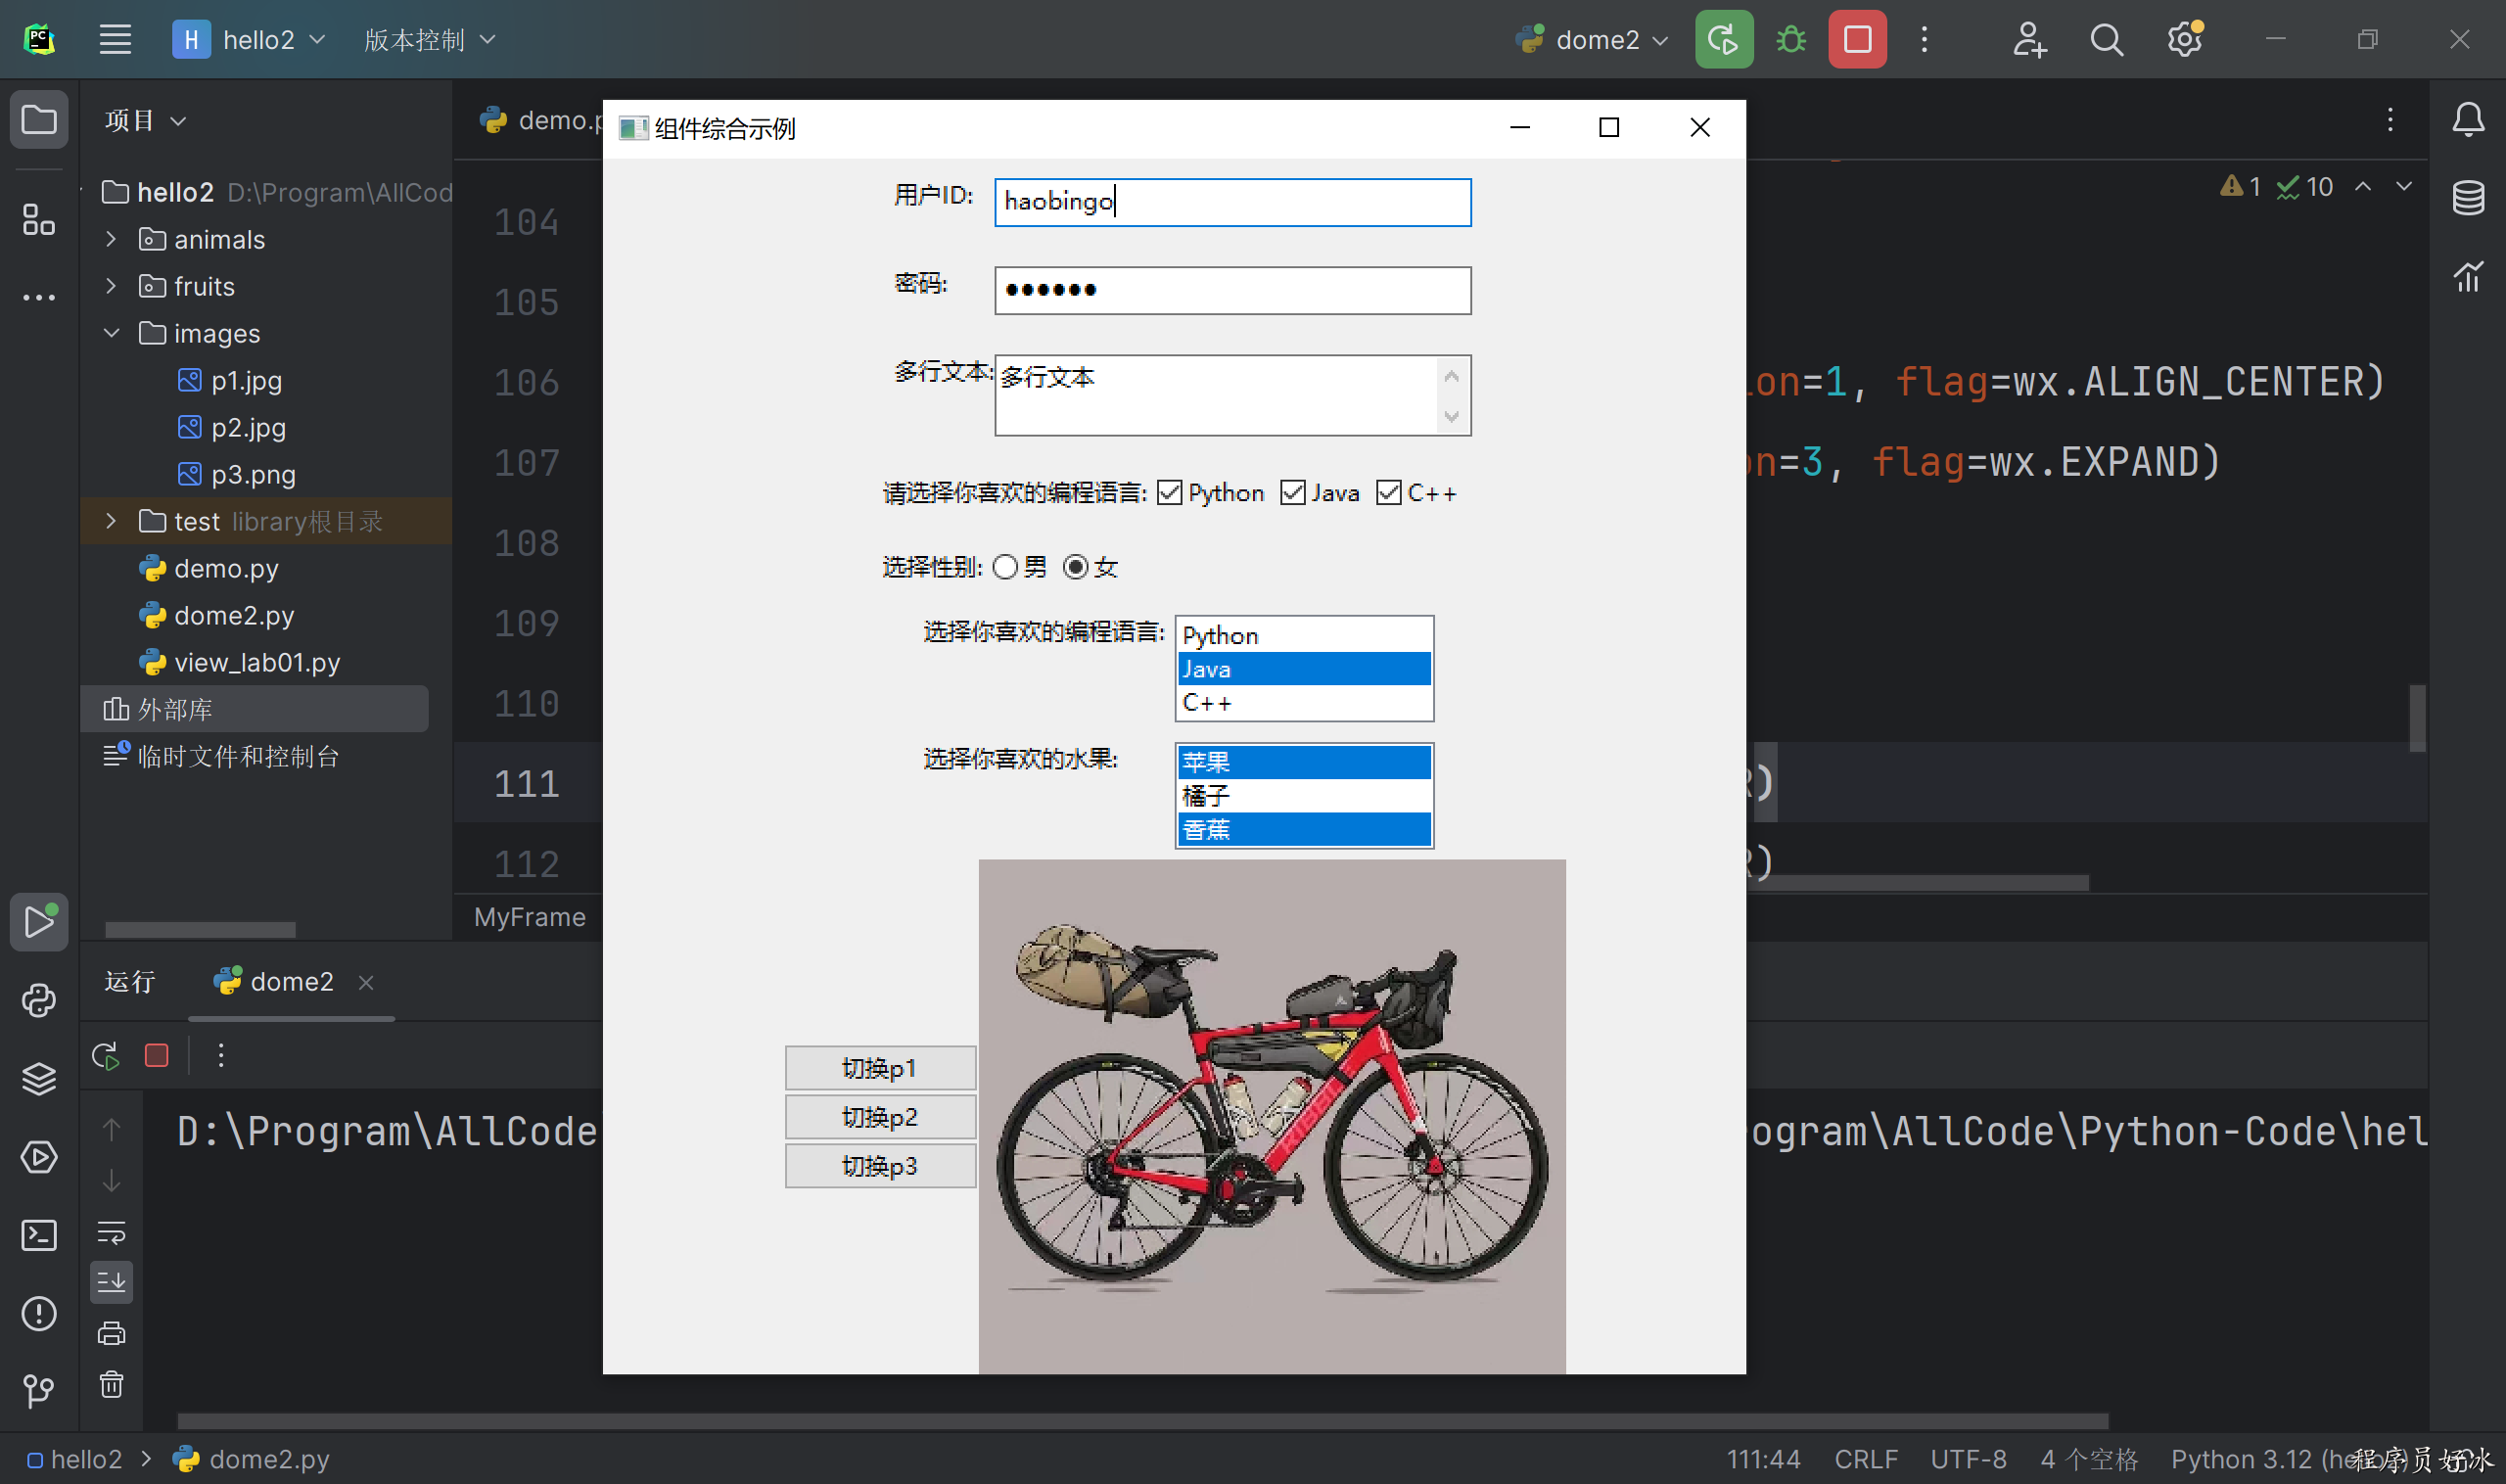Open the dome2 run configuration dropdown
The image size is (2506, 1484).
pyautogui.click(x=1596, y=40)
